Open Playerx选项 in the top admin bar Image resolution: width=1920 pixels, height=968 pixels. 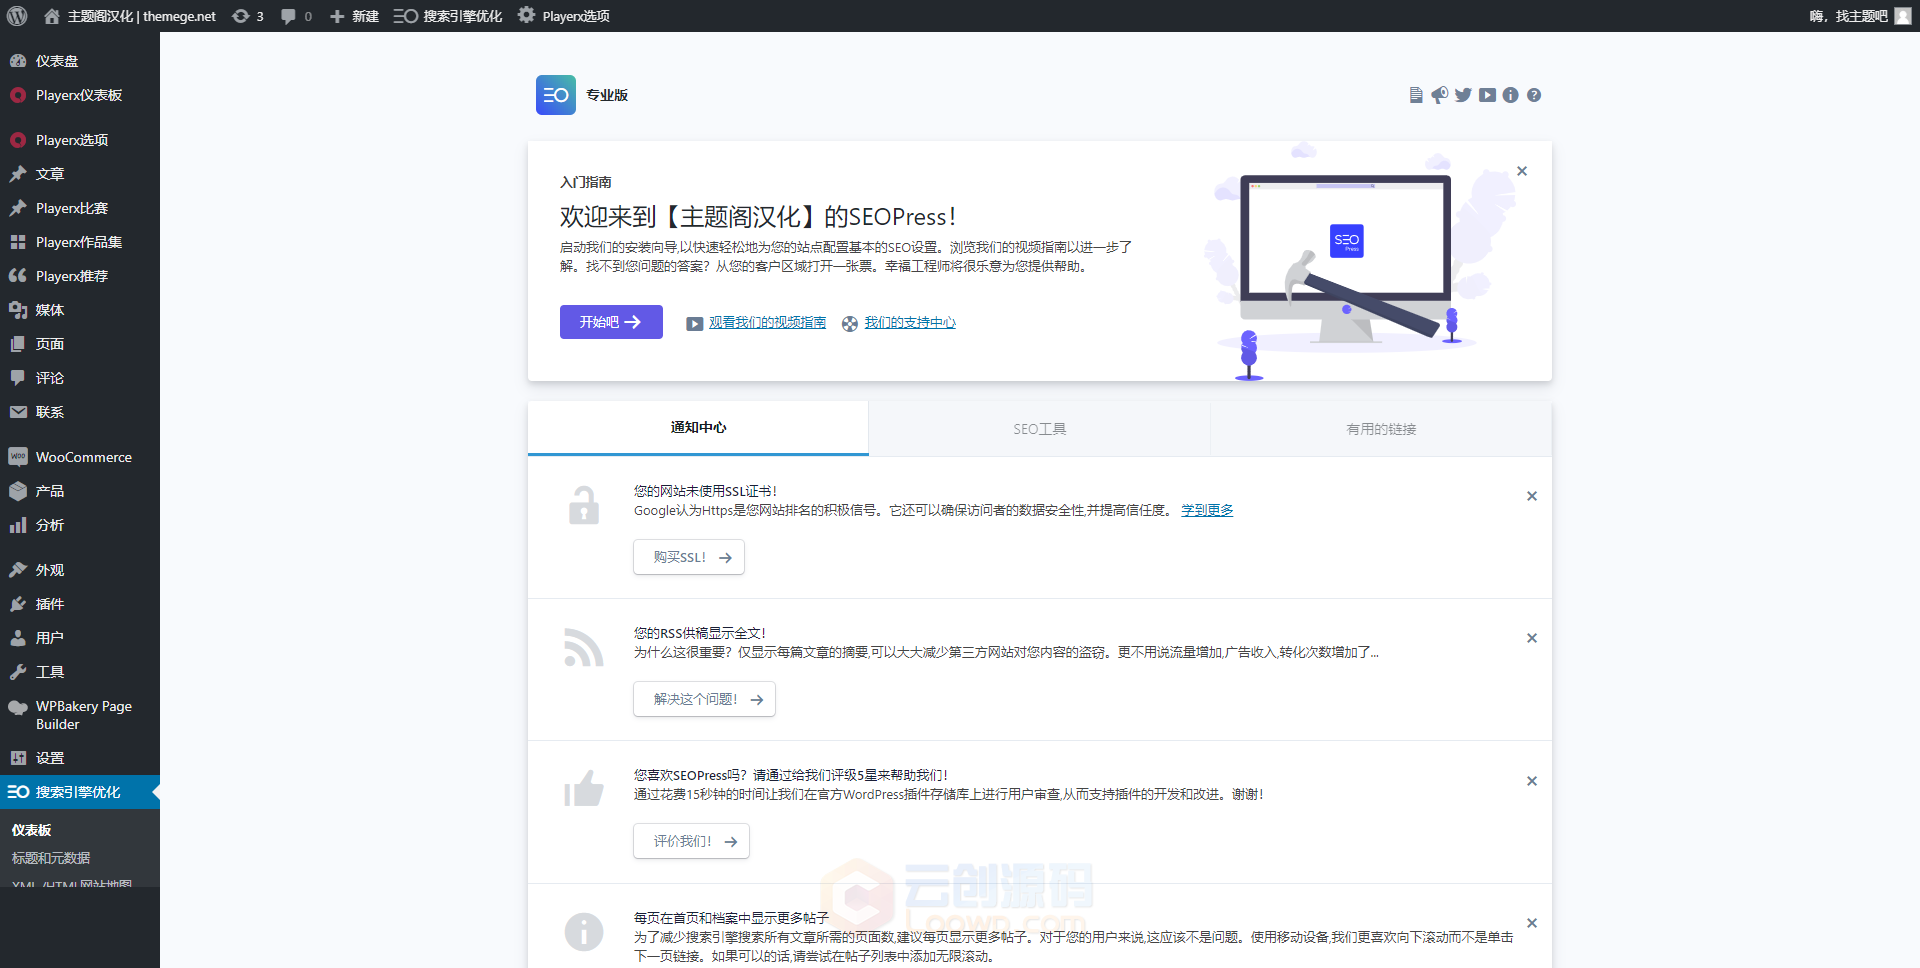click(564, 16)
